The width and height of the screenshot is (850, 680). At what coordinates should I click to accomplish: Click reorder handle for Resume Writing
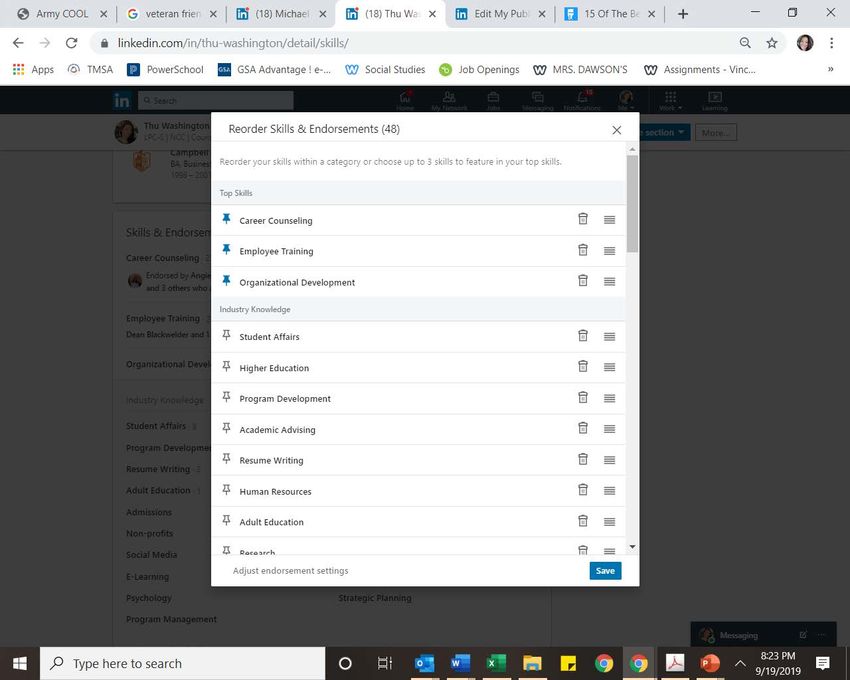click(609, 460)
